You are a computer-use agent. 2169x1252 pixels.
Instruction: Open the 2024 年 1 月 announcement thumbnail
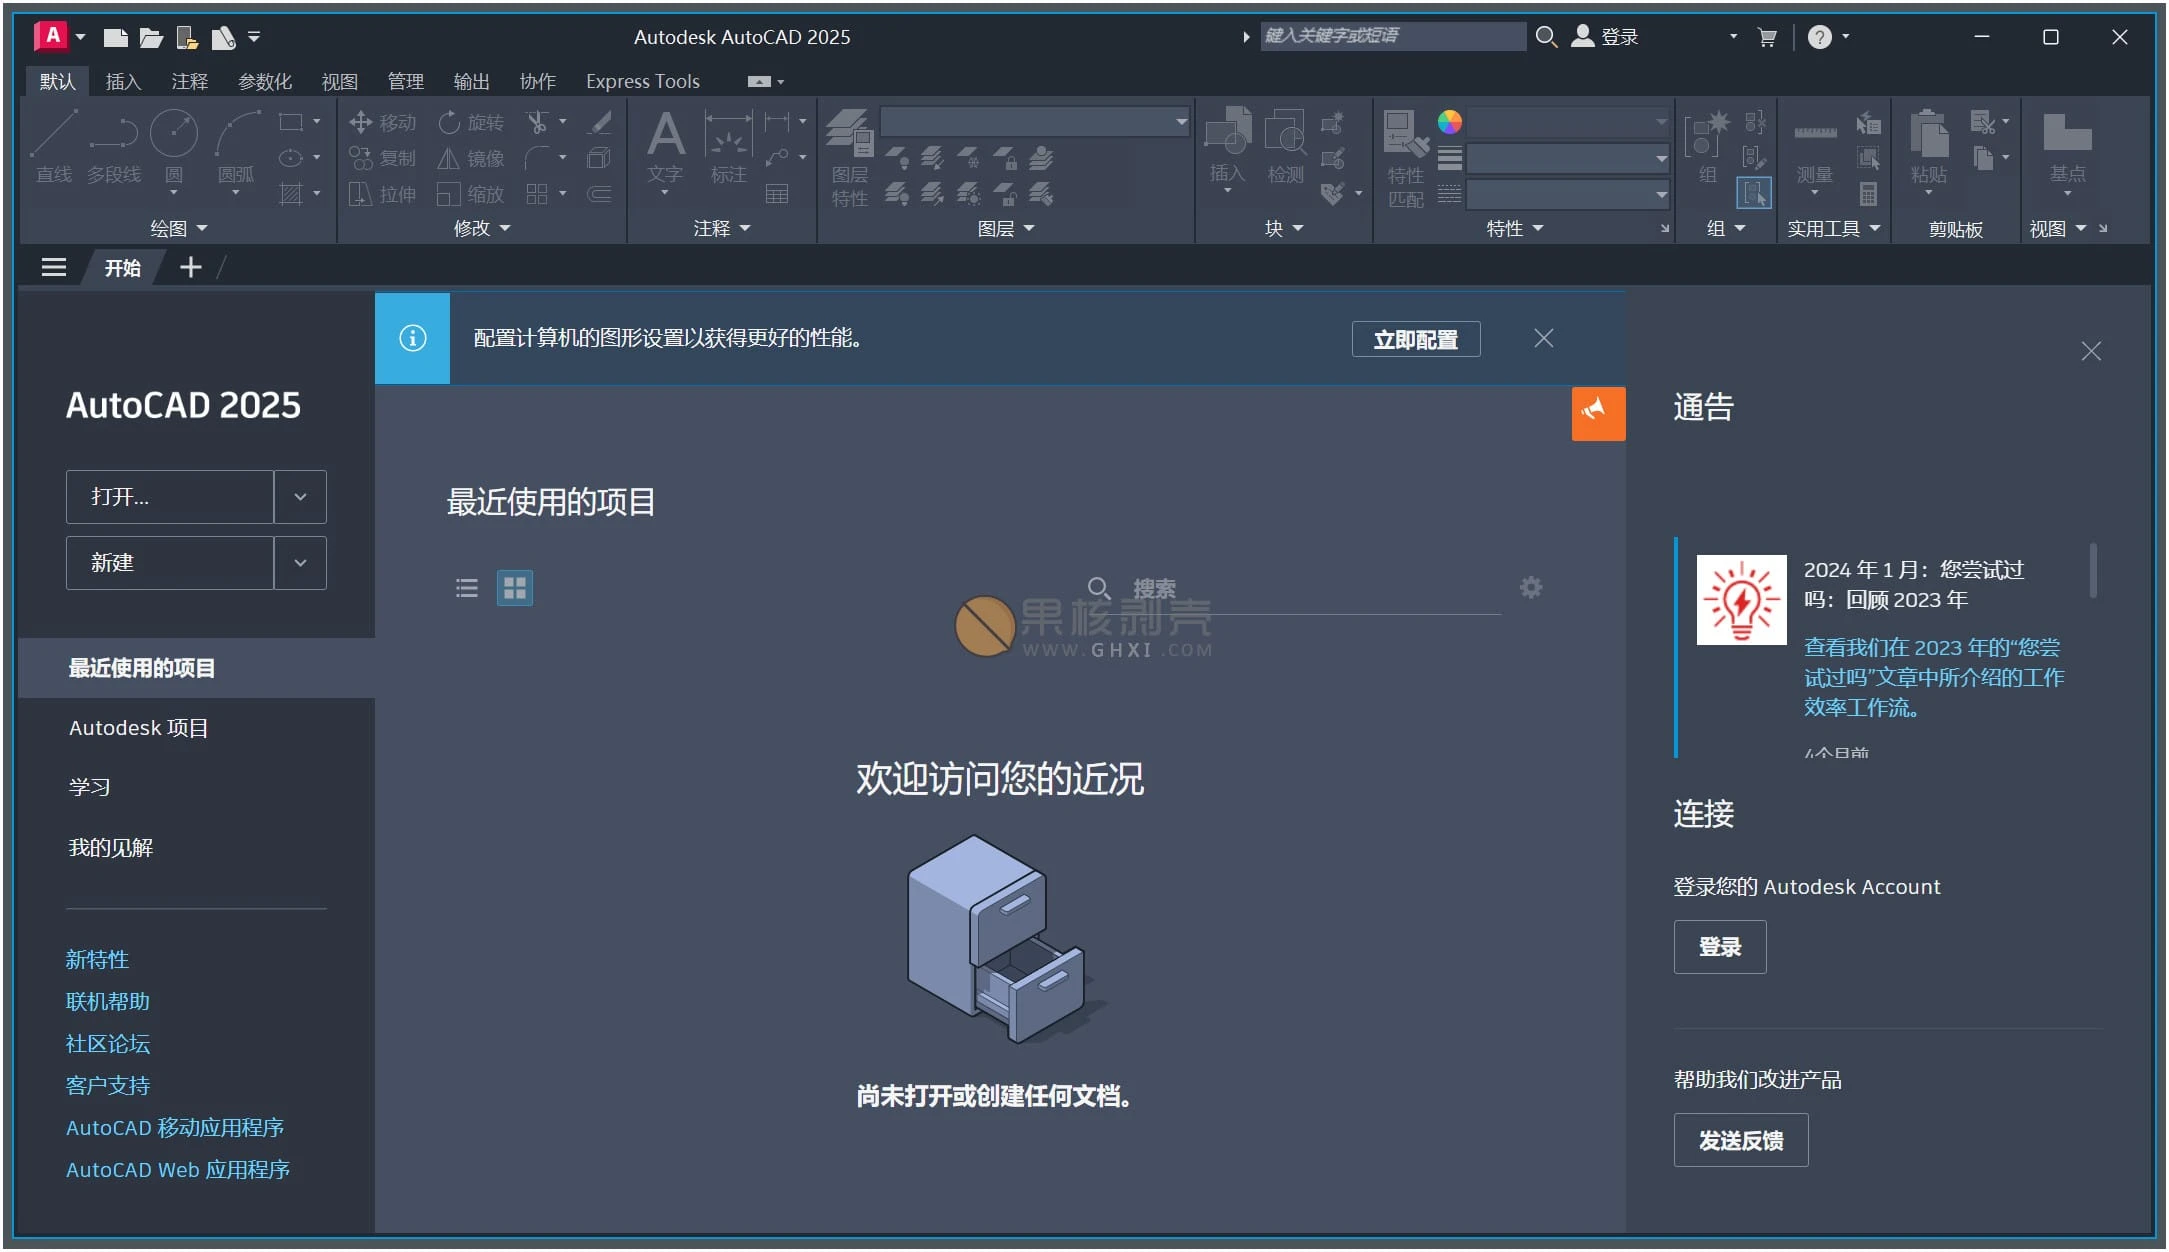[x=1741, y=600]
